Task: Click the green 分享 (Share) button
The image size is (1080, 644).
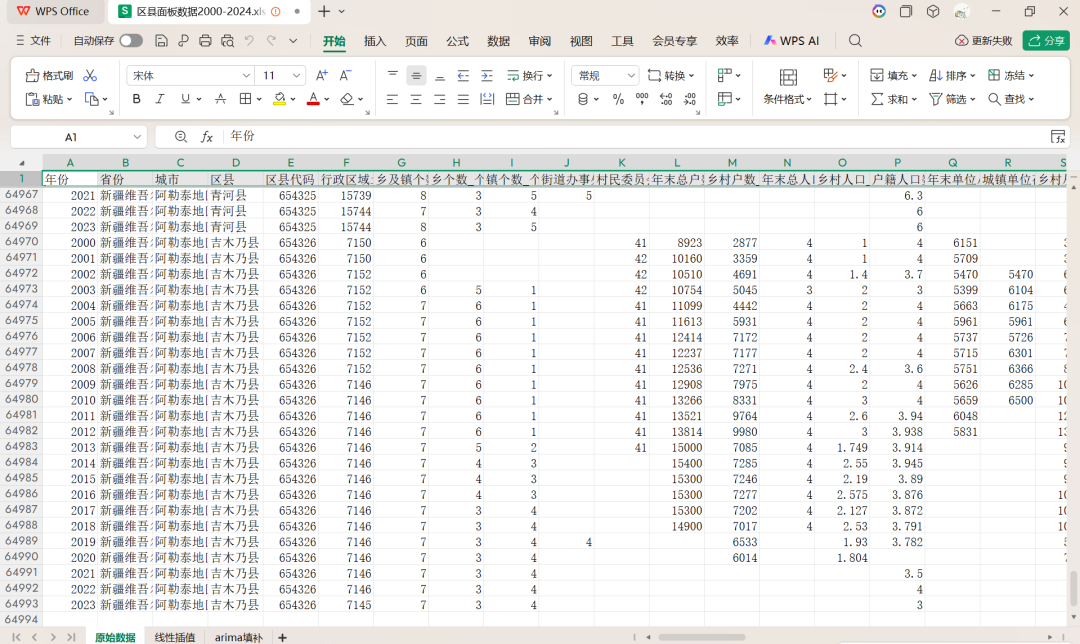Action: point(1045,41)
